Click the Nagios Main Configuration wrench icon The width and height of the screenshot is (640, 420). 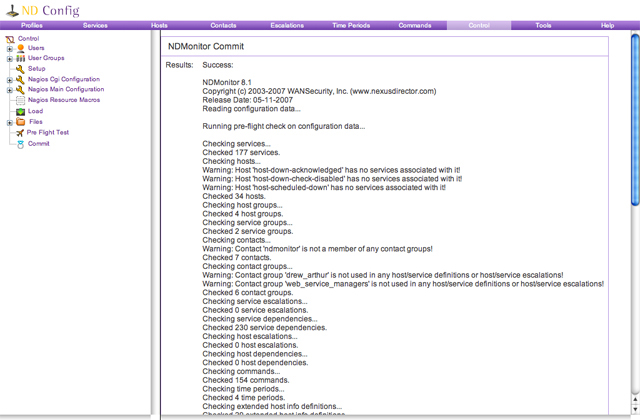coord(20,90)
